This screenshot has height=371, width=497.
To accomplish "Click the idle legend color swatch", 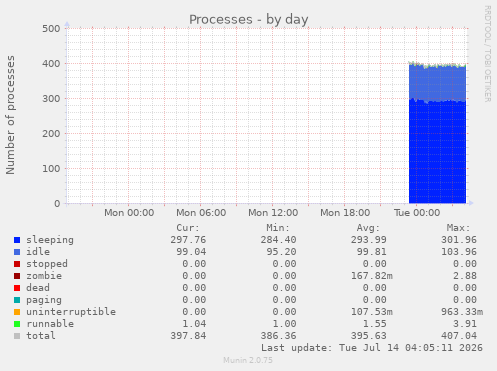I will click(x=17, y=252).
